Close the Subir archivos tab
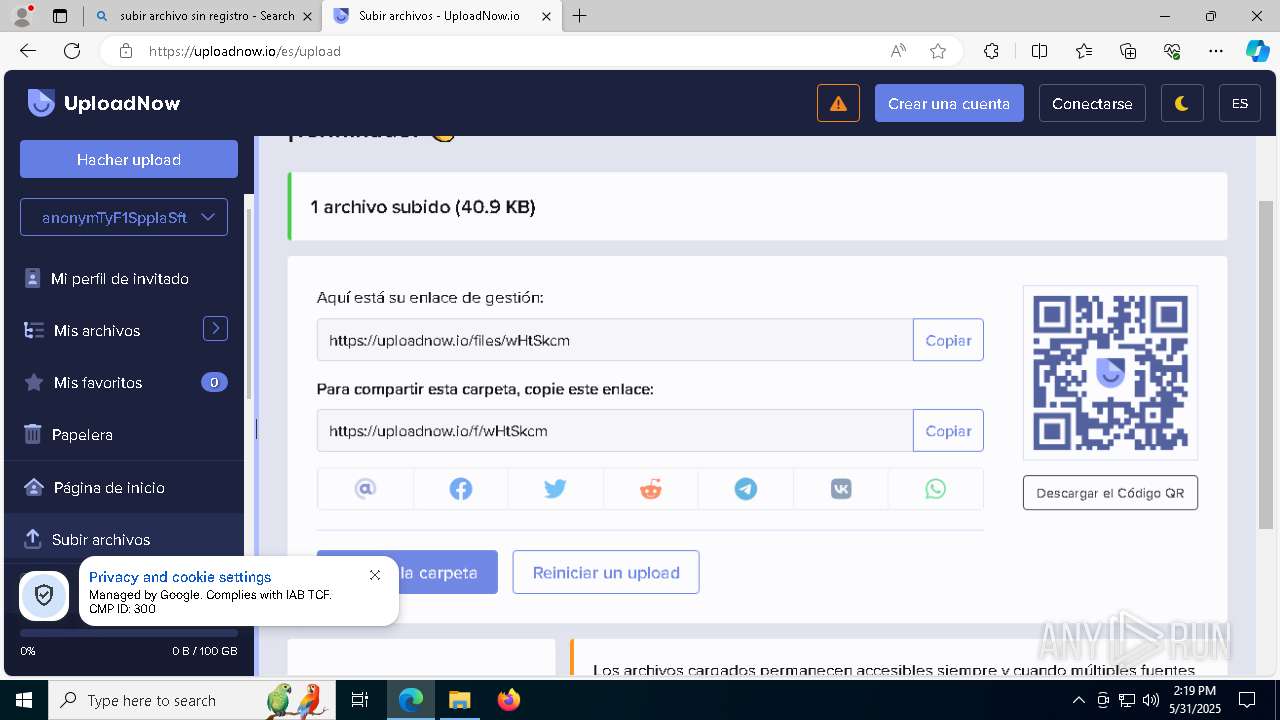 [546, 16]
